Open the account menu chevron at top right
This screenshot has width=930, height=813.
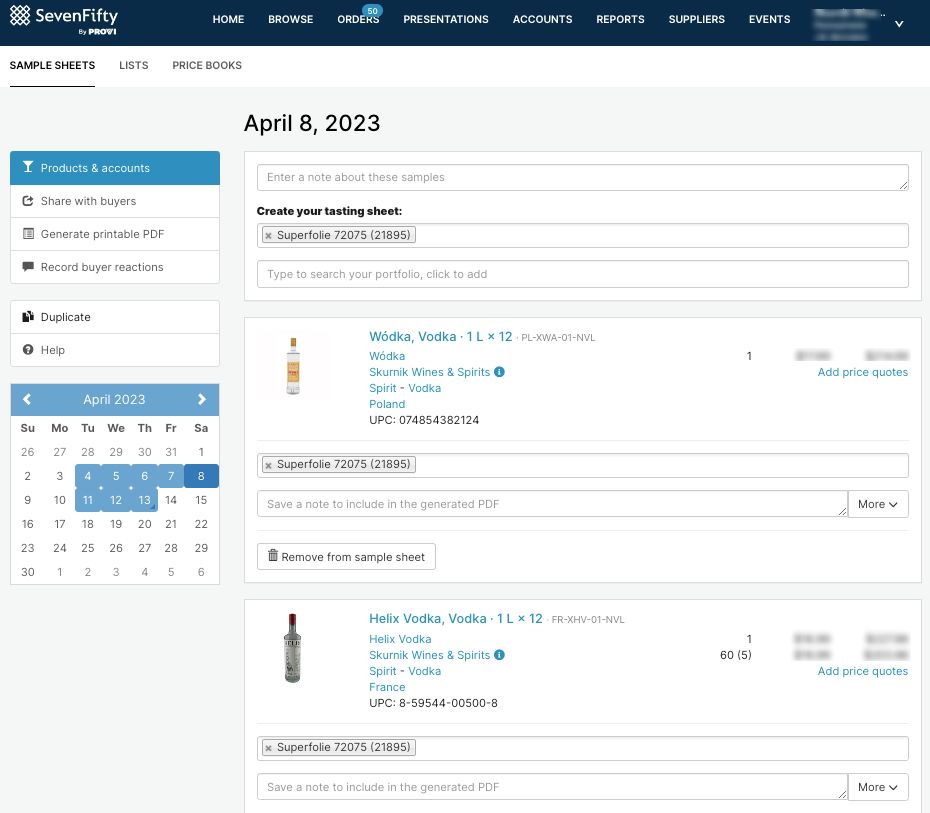coord(899,22)
